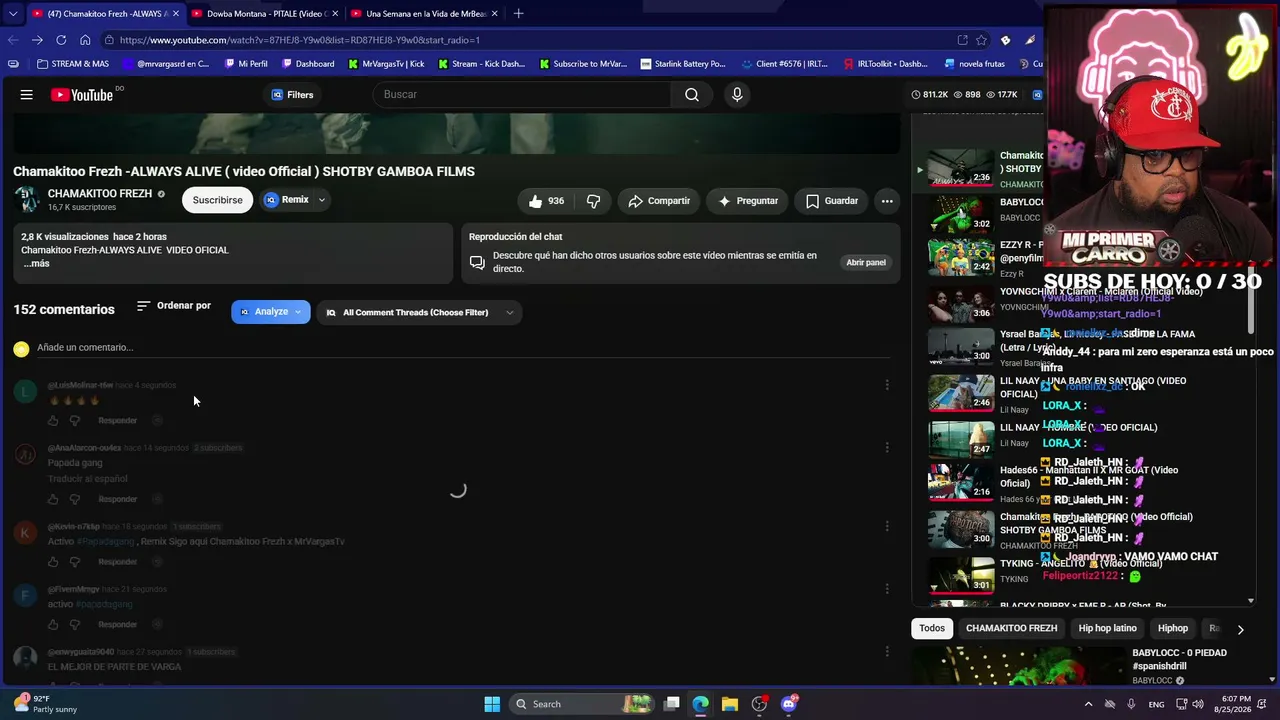Open the Dowba Montana - PITALE browser tab
This screenshot has height=720, width=1280.
click(263, 14)
